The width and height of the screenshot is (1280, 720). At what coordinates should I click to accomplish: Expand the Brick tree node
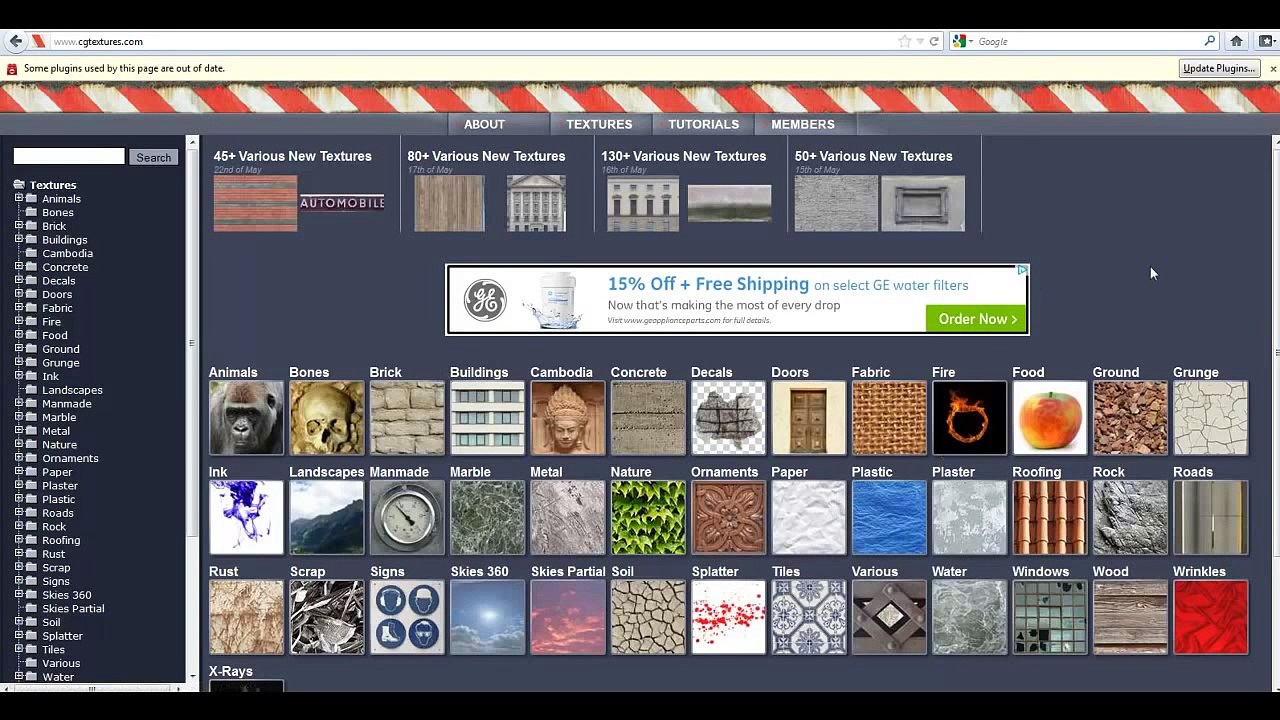(x=18, y=226)
